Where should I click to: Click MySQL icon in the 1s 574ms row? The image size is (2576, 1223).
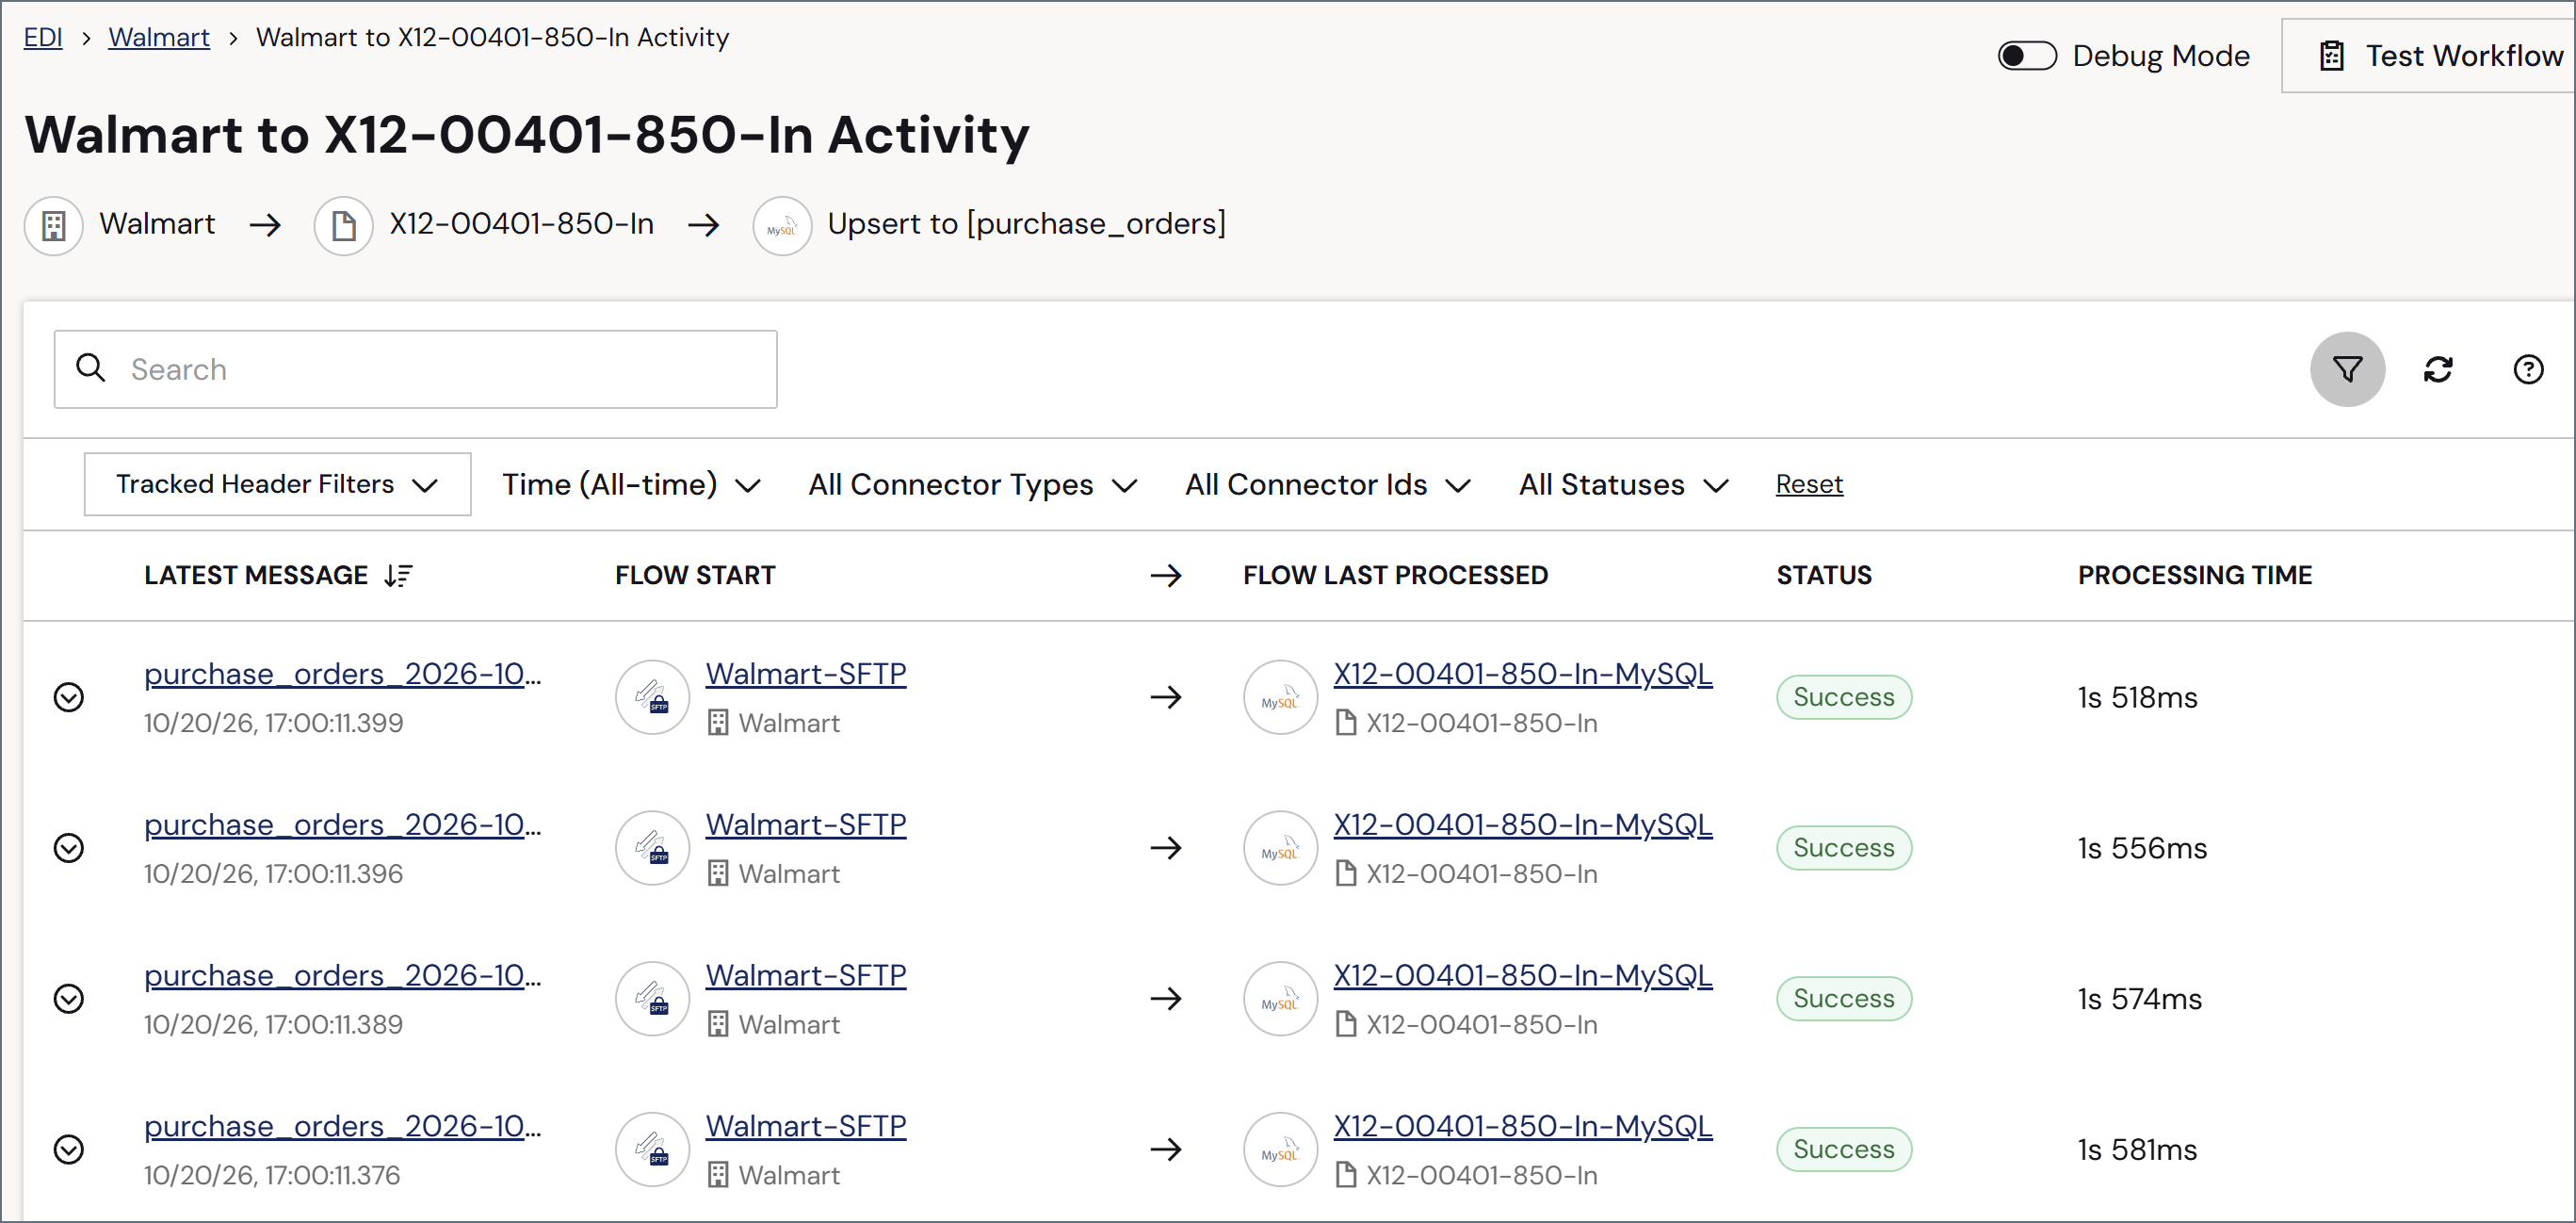(1280, 998)
